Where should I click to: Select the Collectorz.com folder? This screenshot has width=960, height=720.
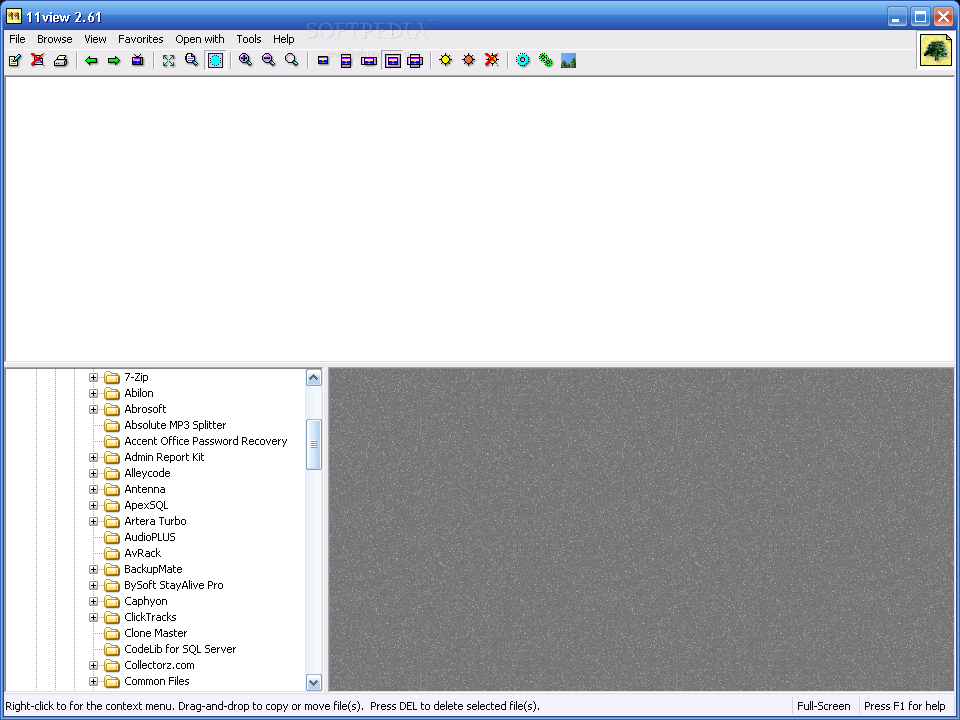pos(159,665)
